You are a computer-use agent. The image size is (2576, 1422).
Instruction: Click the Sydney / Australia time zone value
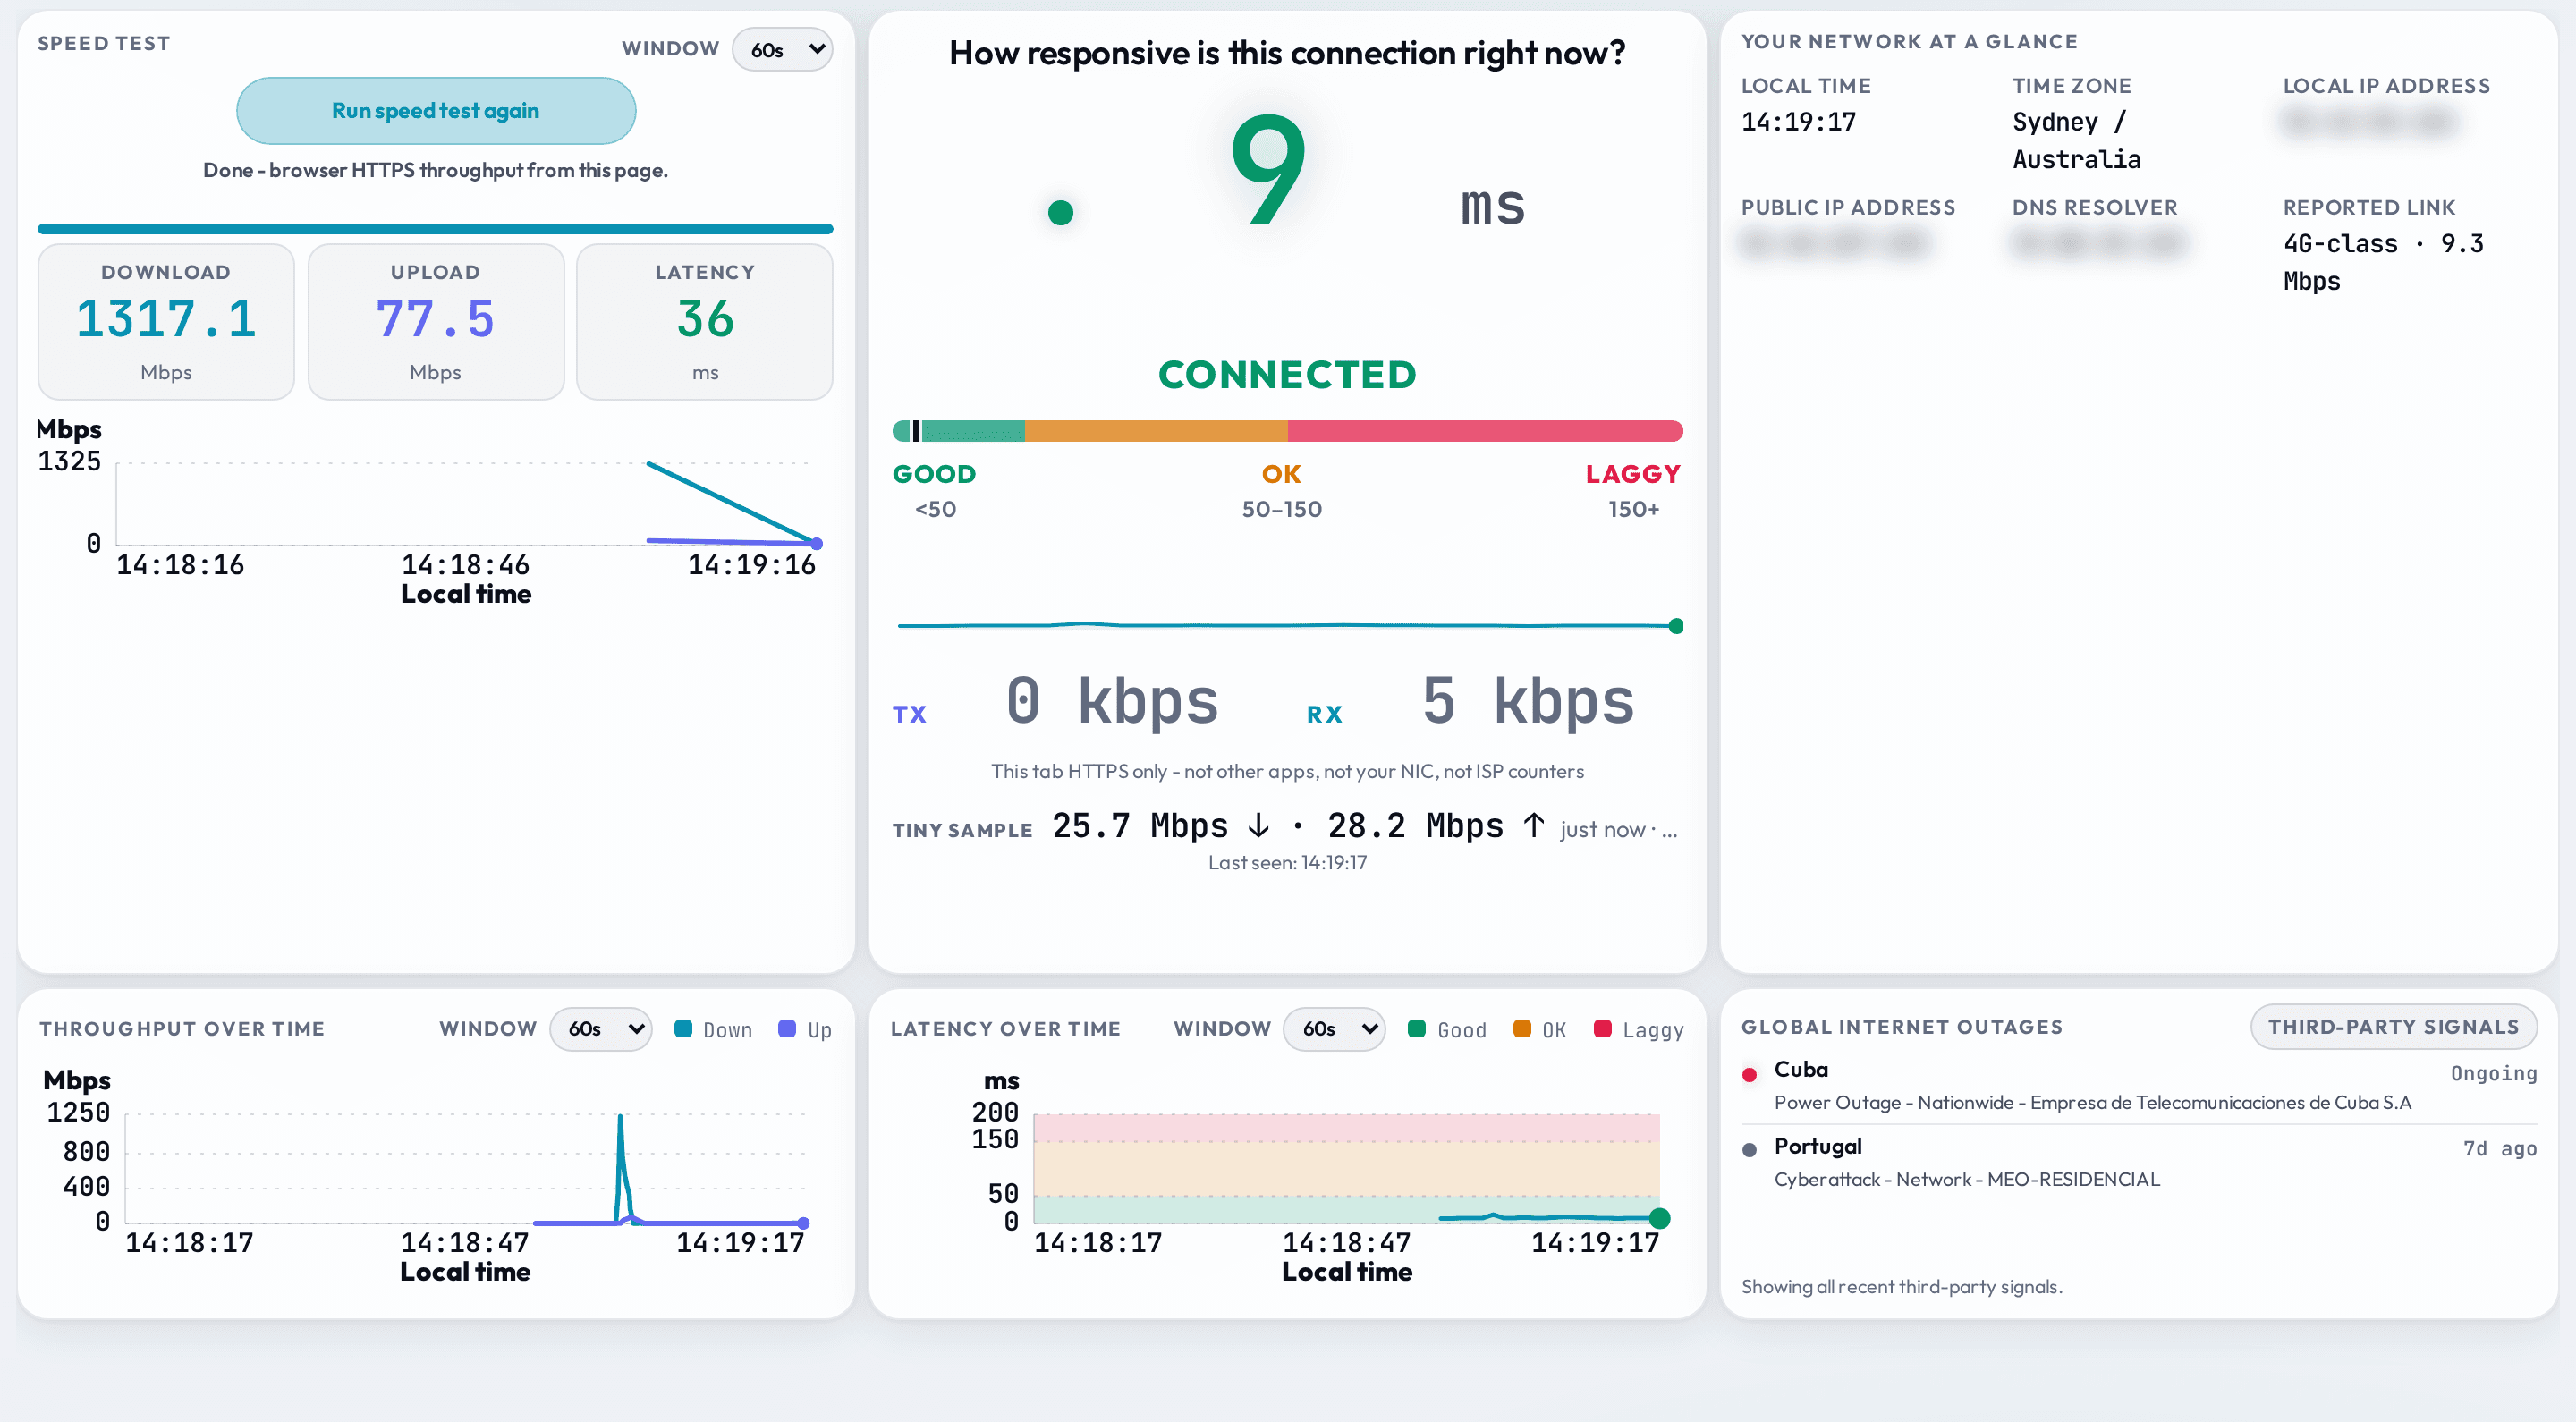pos(2076,140)
